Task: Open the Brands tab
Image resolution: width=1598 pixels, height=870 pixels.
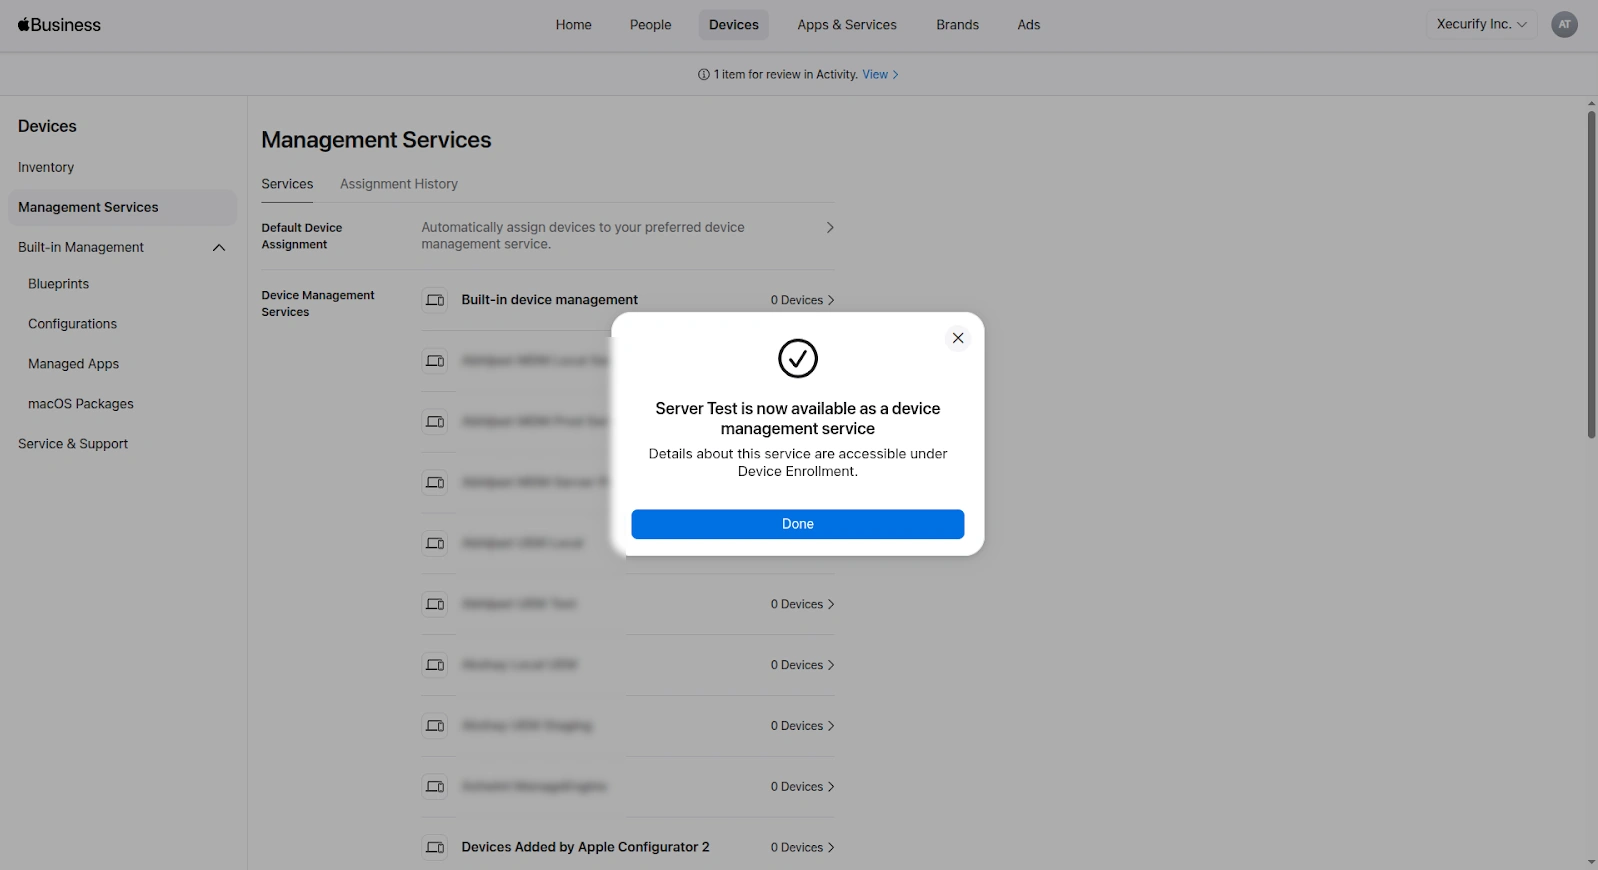Action: click(957, 25)
